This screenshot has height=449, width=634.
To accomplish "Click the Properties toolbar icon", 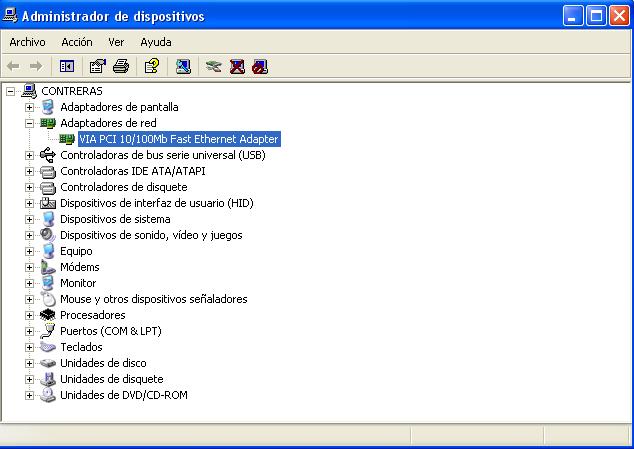I will pos(97,66).
